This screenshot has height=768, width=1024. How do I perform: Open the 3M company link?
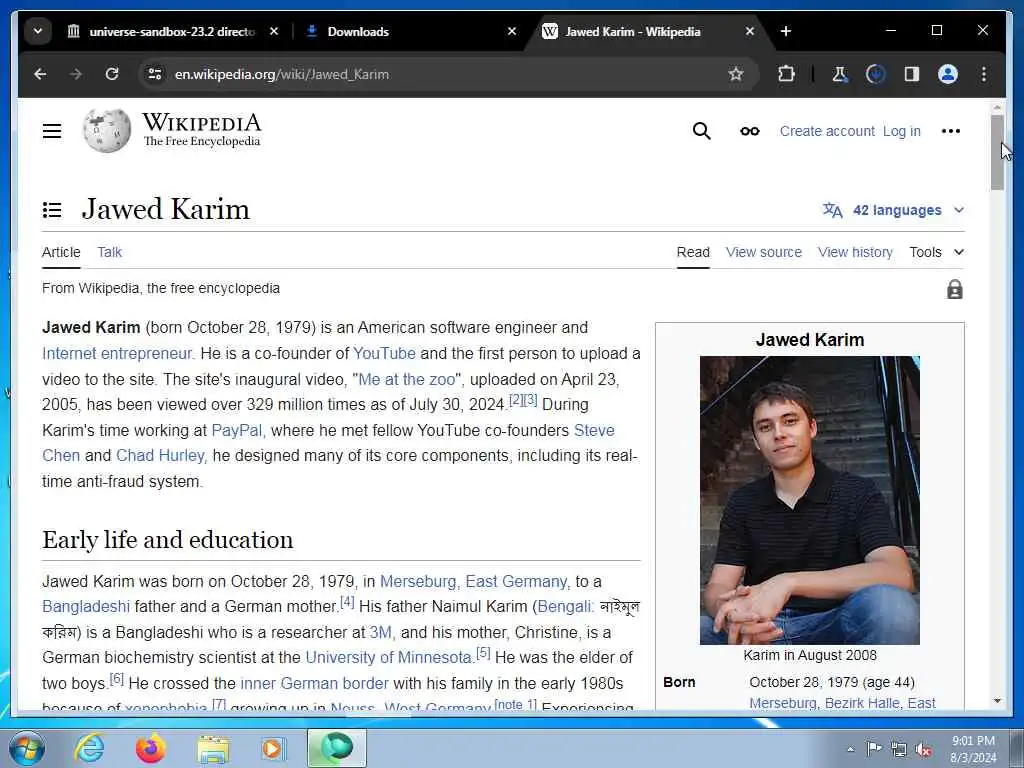point(381,632)
